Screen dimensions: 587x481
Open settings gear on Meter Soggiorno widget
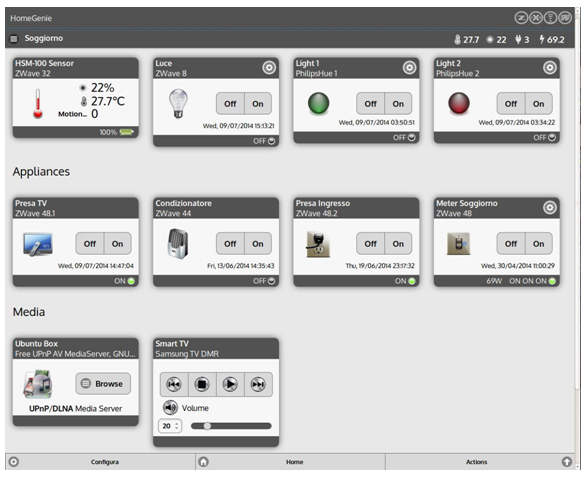pos(550,208)
